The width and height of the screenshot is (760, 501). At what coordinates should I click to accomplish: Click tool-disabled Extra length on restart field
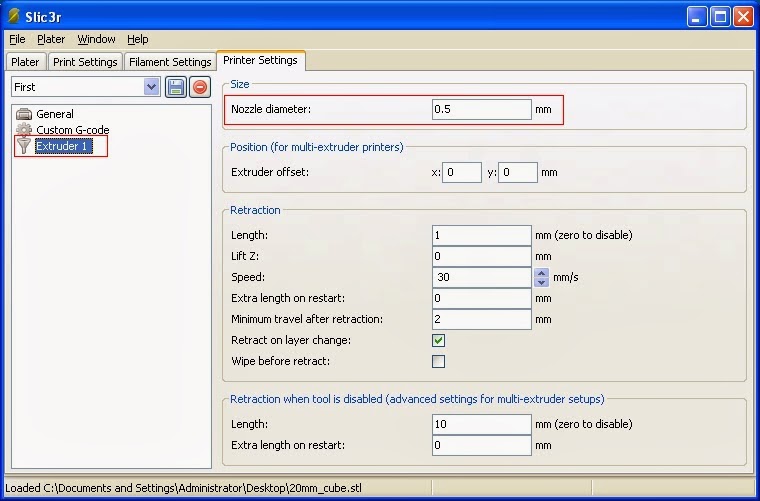(x=482, y=445)
